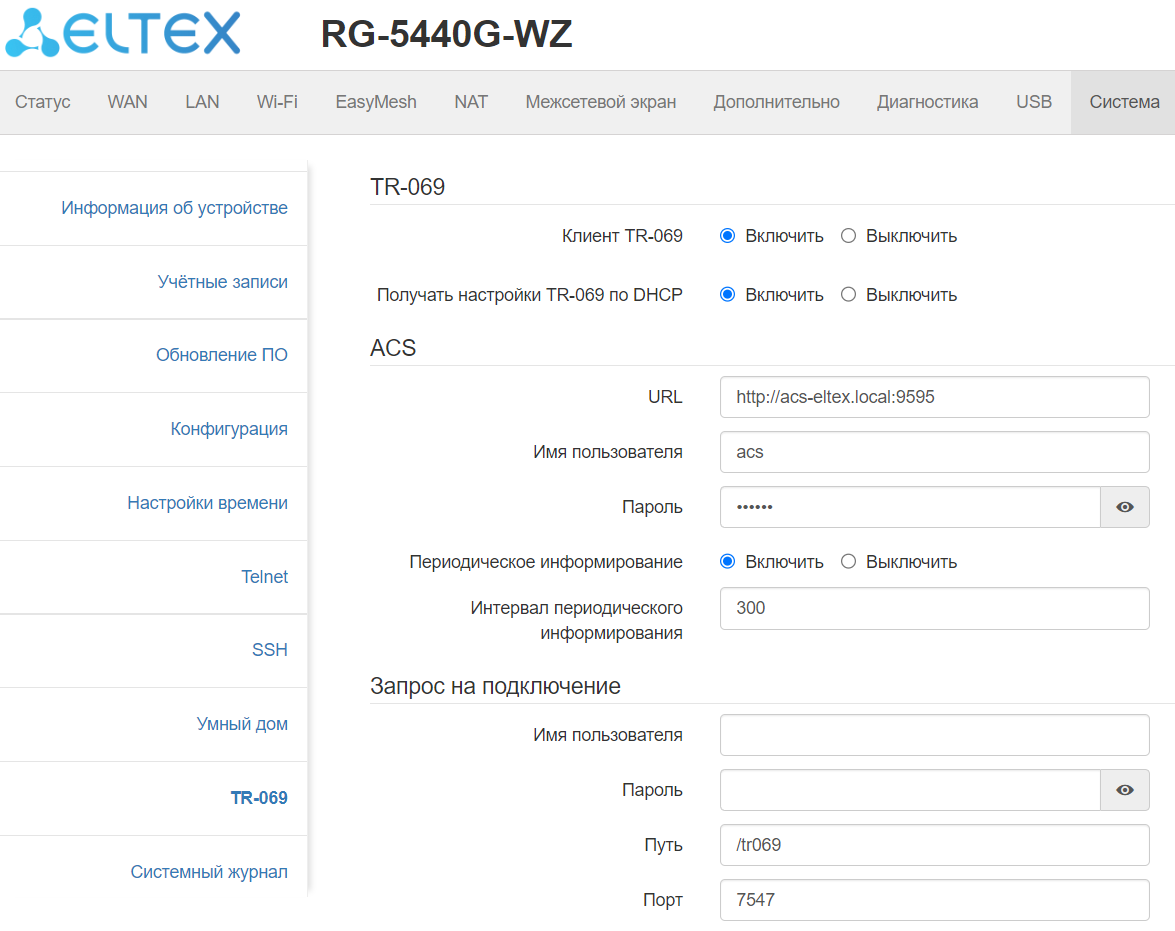
Task: Disable the TR-069 client radio button
Action: tap(849, 236)
